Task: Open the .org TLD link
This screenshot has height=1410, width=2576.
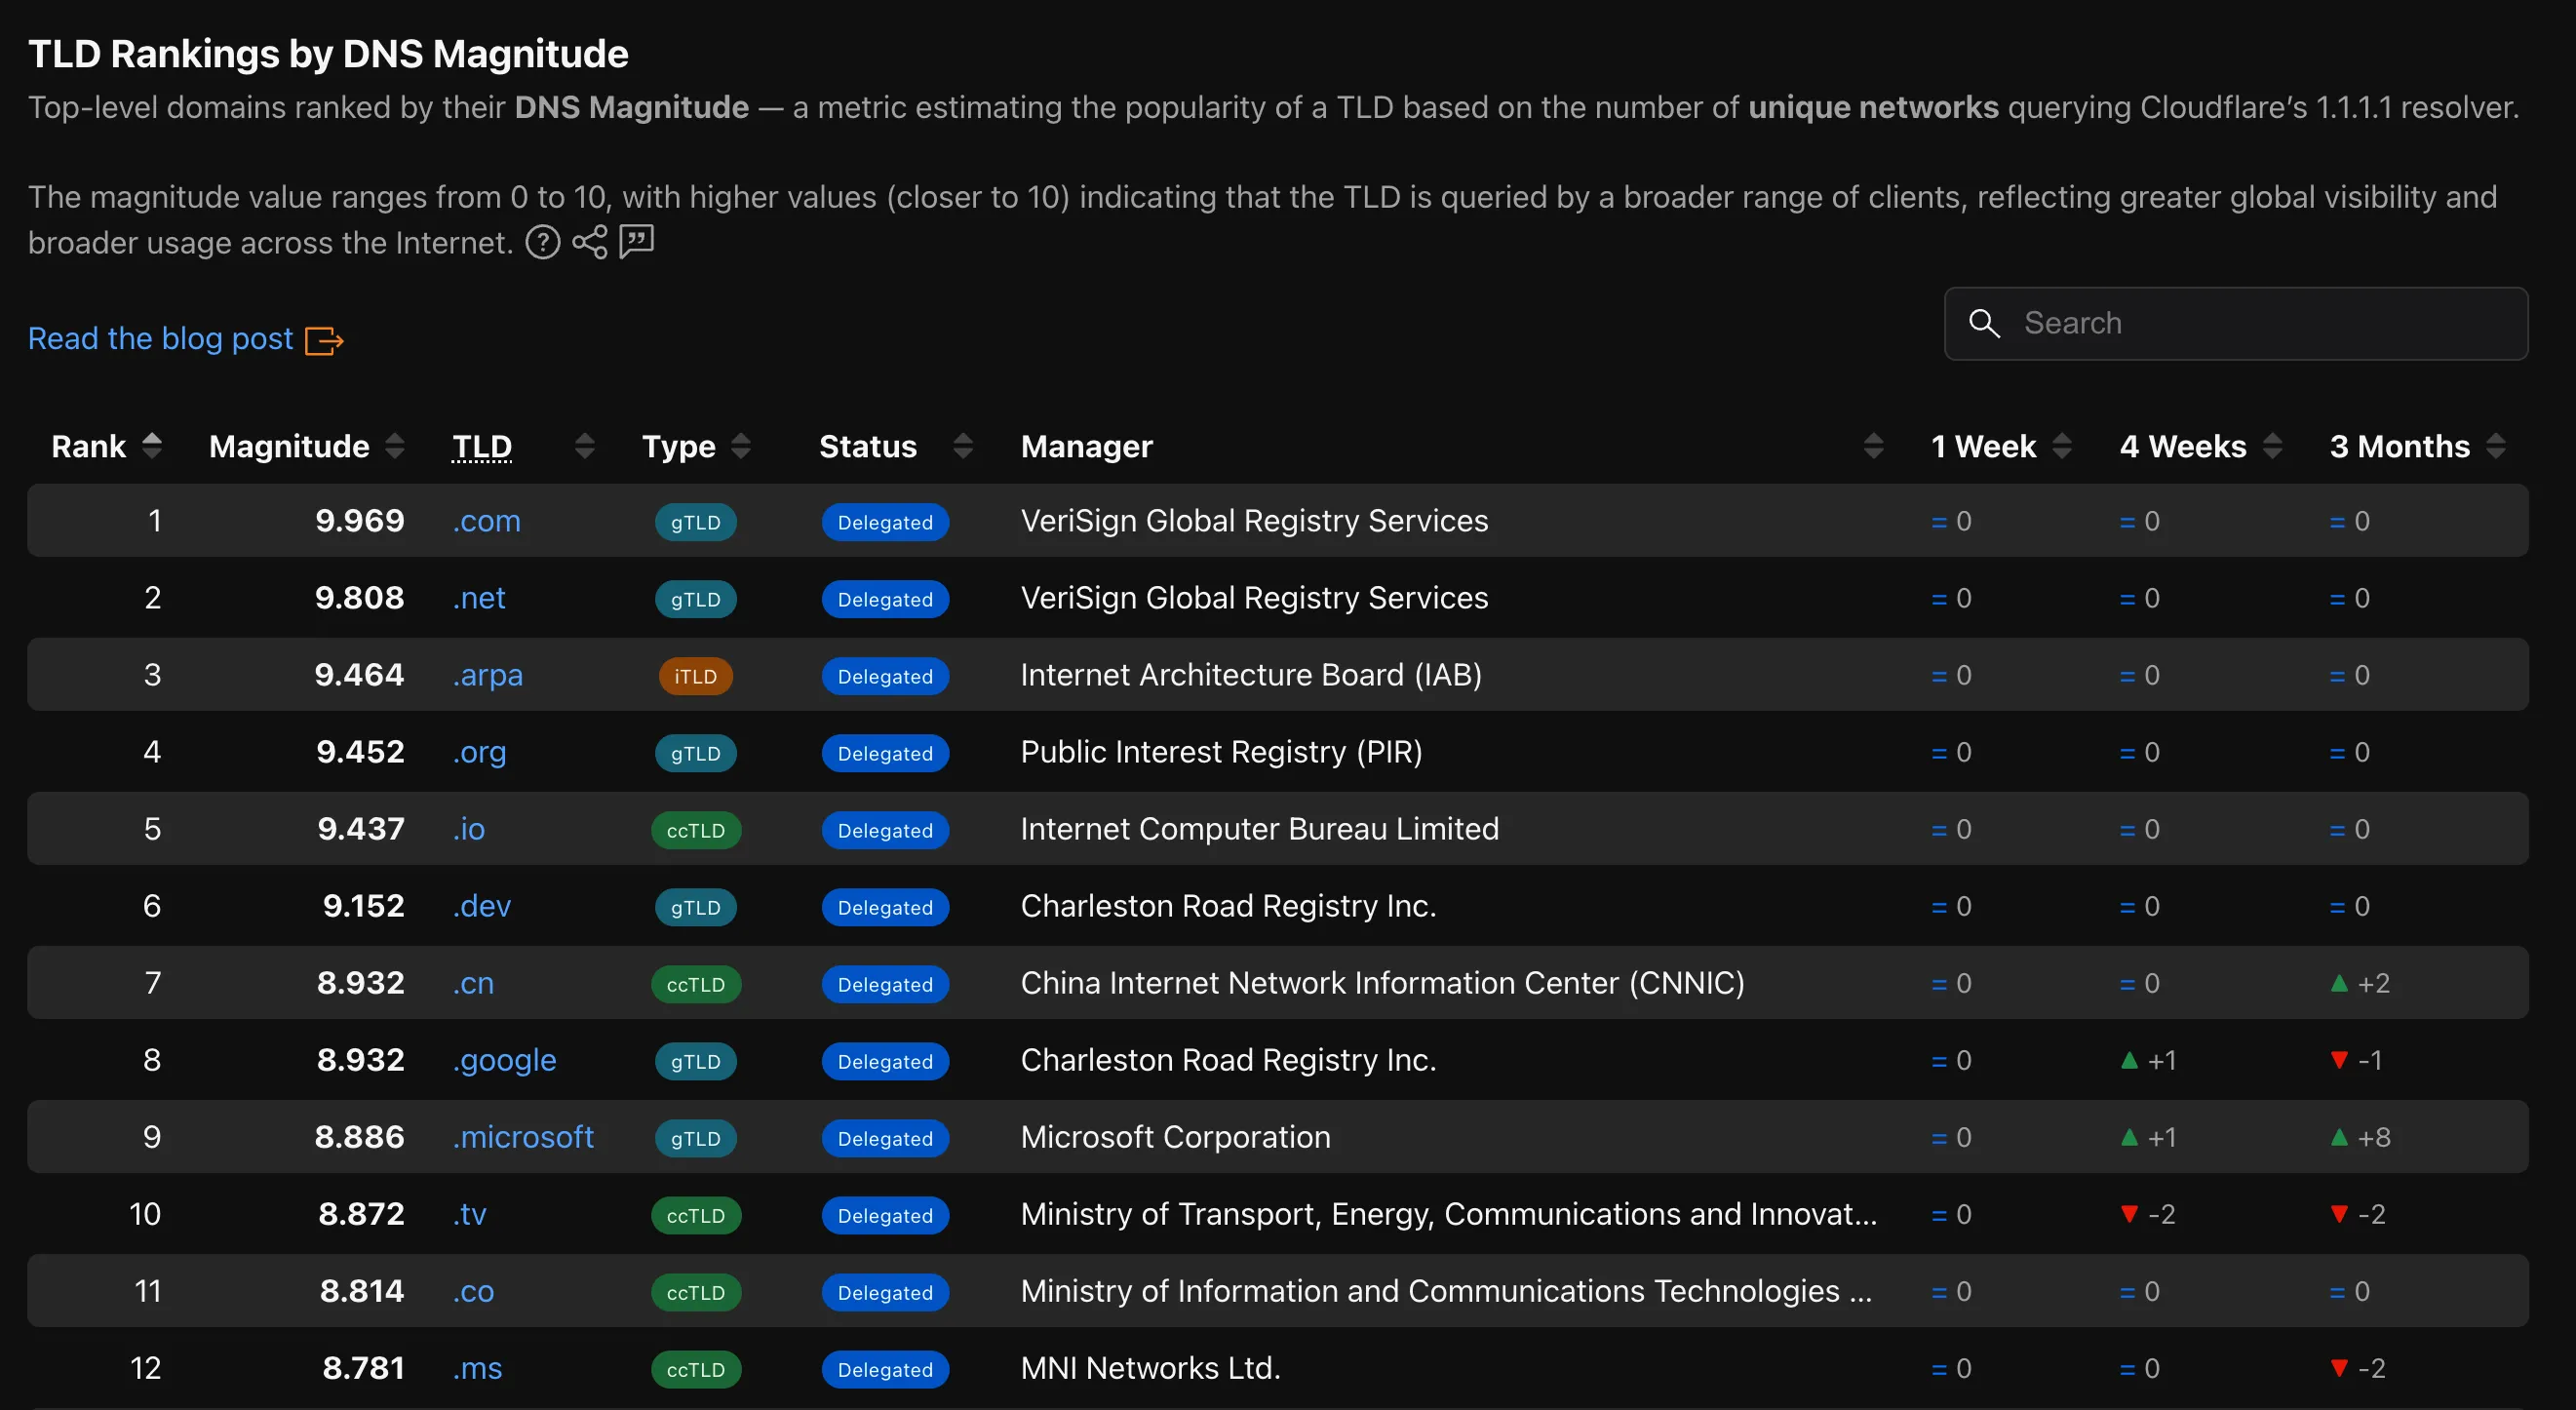Action: pyautogui.click(x=479, y=752)
